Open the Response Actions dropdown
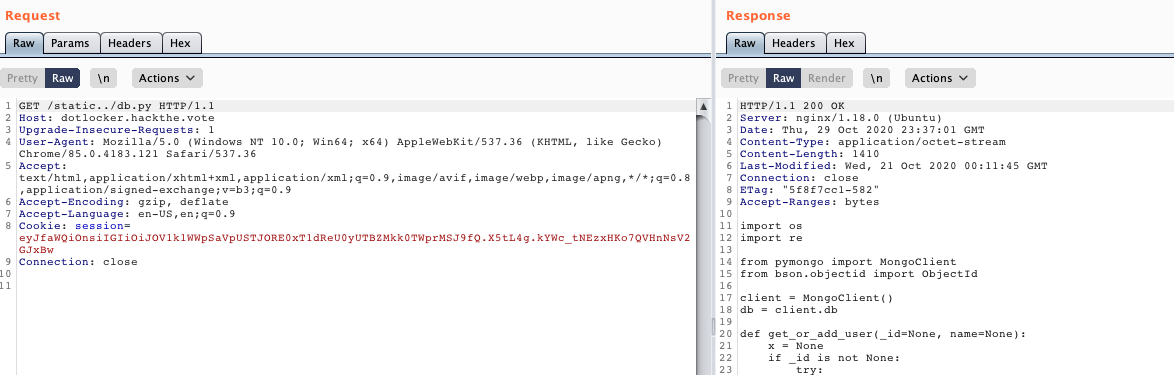 (940, 78)
